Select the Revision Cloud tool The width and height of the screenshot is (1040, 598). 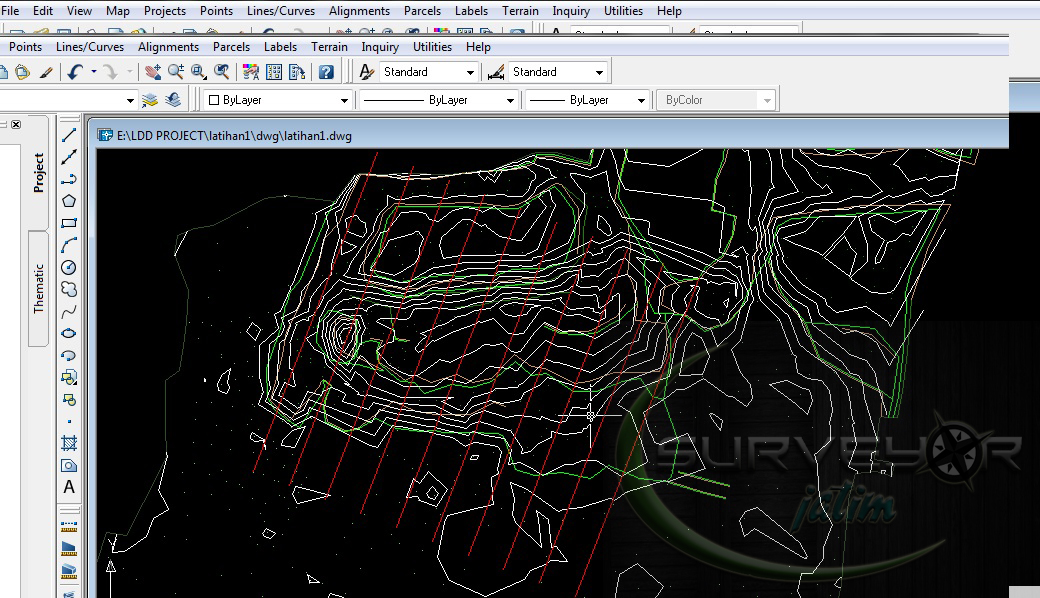(68, 290)
